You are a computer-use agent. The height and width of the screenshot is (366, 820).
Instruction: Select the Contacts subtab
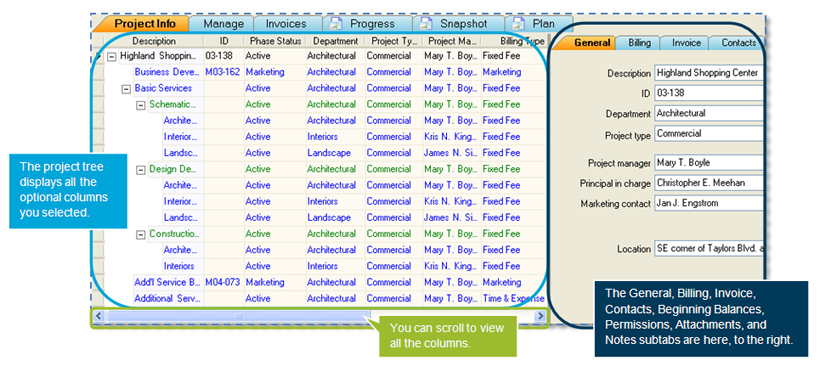(x=738, y=43)
